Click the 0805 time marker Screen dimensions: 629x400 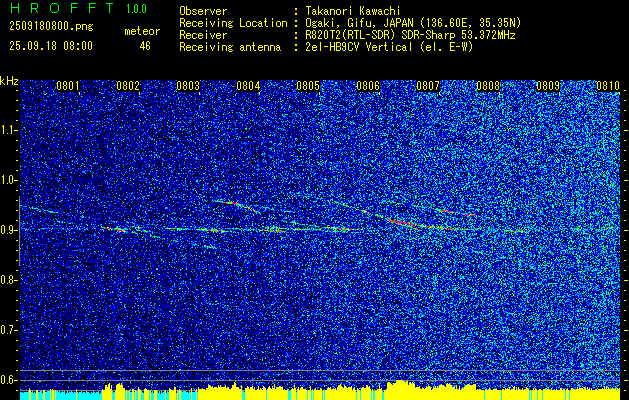click(x=308, y=86)
